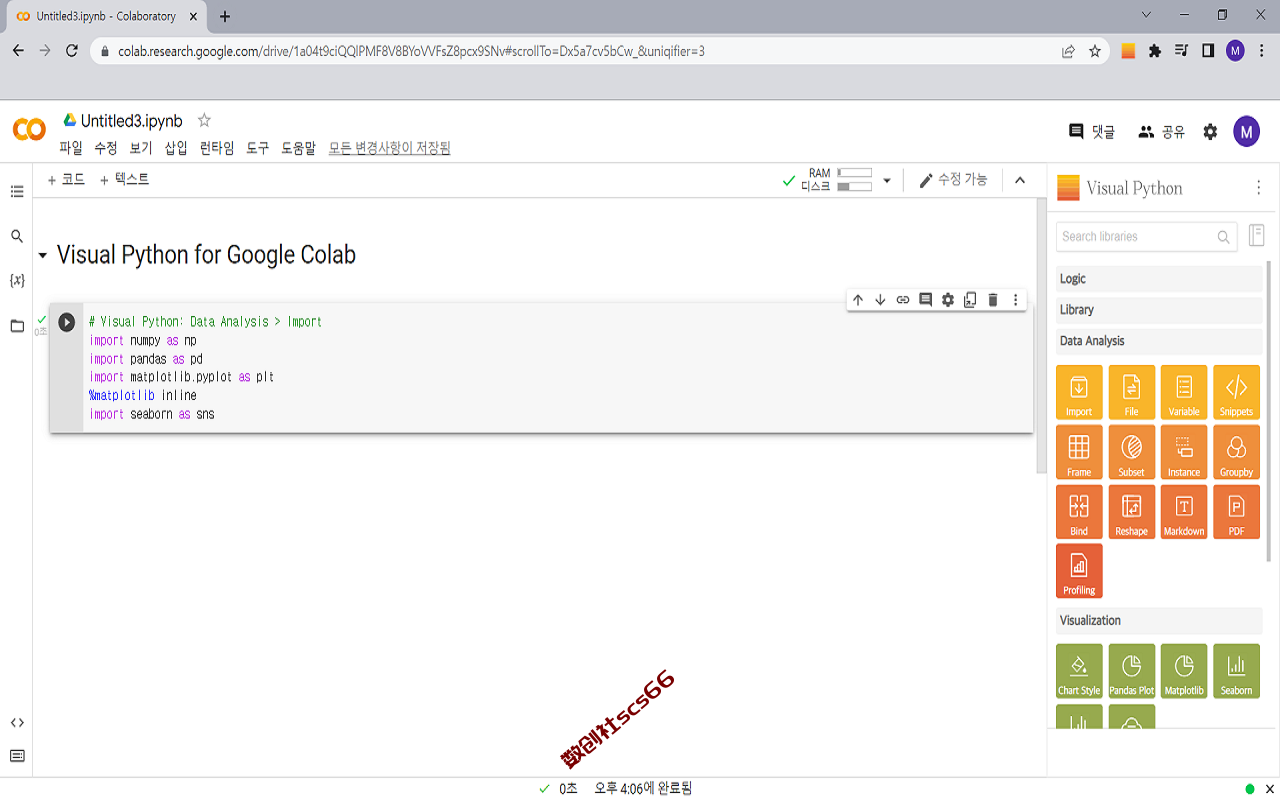
Task: Select the Reshape tool
Action: tap(1131, 512)
